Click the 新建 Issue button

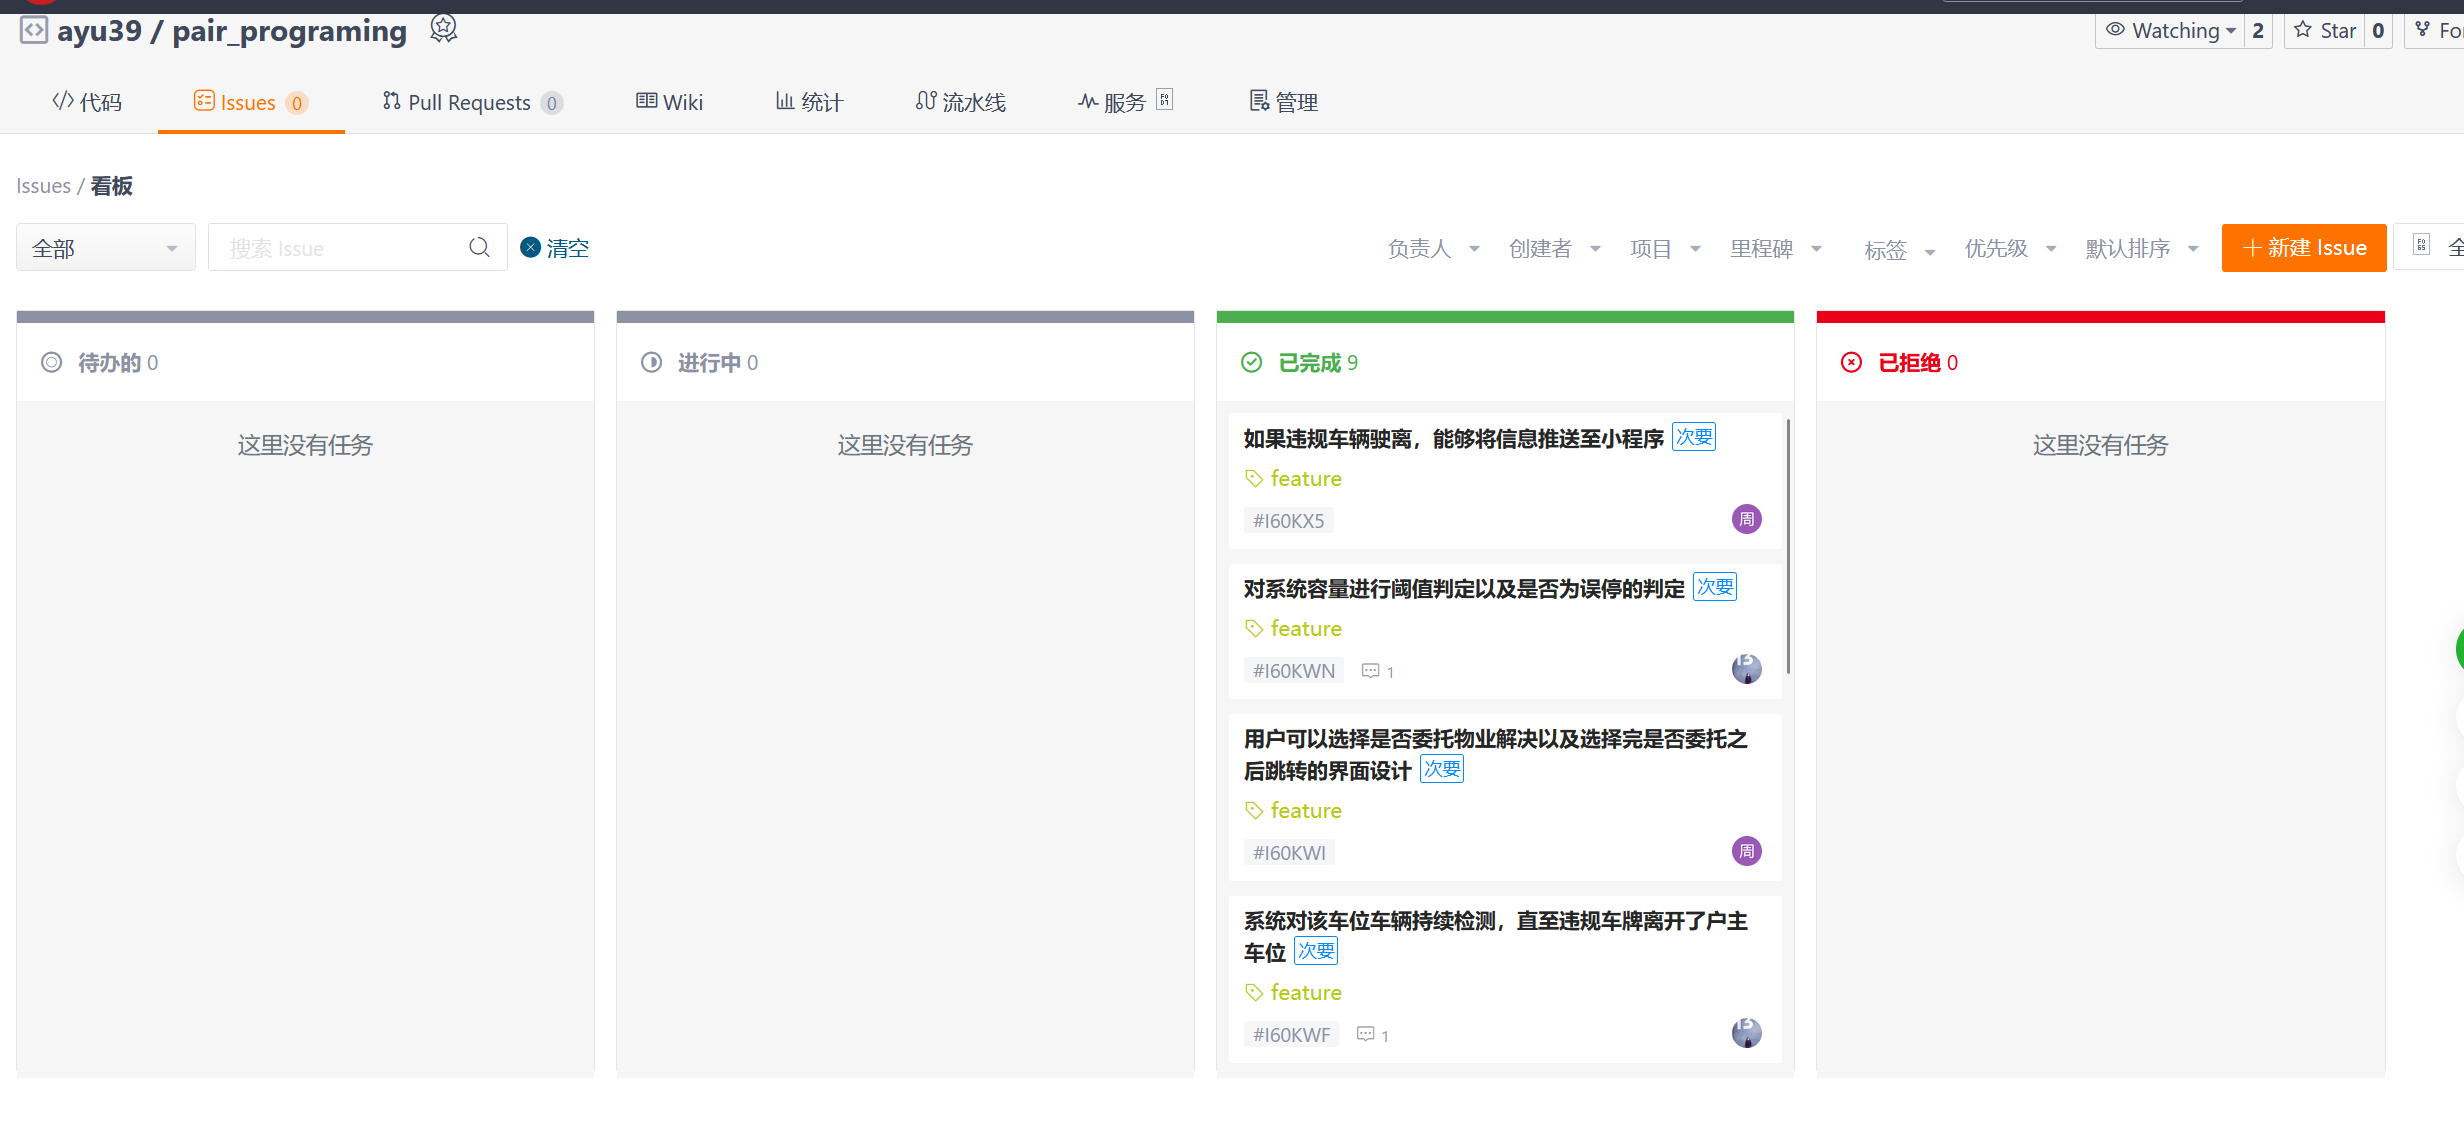pyautogui.click(x=2303, y=248)
